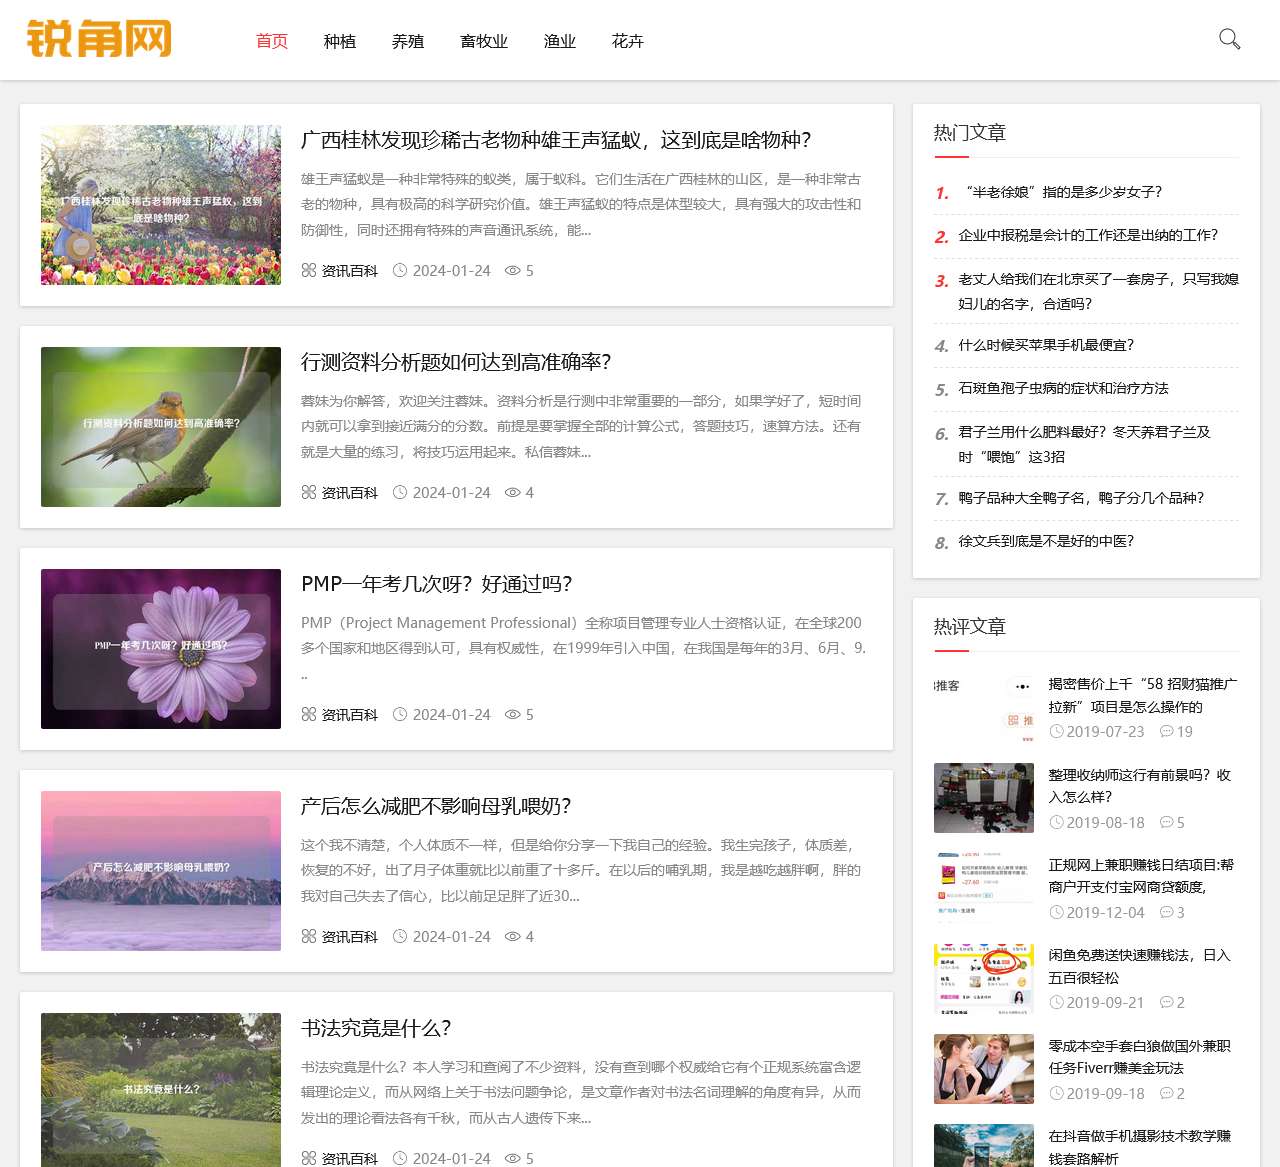Click the 资讯百科 label under PMP article

click(x=349, y=714)
